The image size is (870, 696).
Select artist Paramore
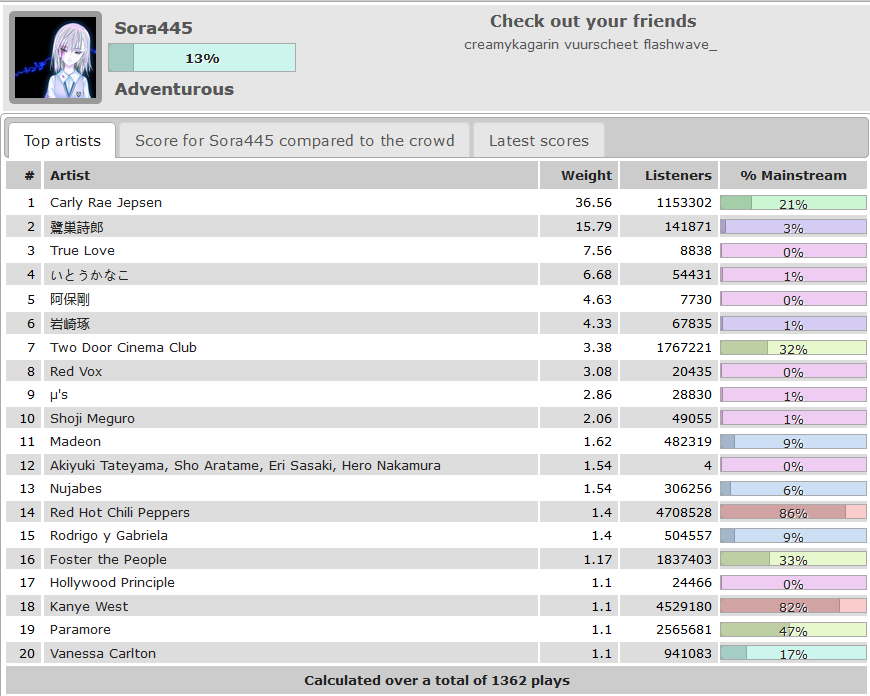[80, 629]
